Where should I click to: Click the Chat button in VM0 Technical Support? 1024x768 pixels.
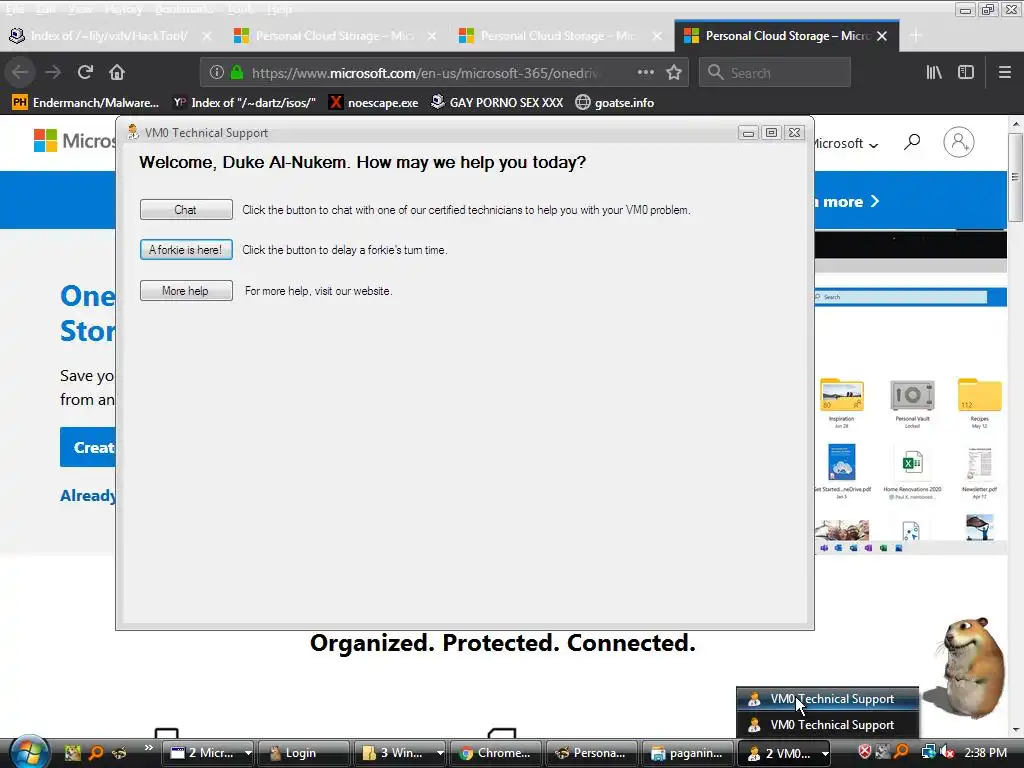coord(186,210)
